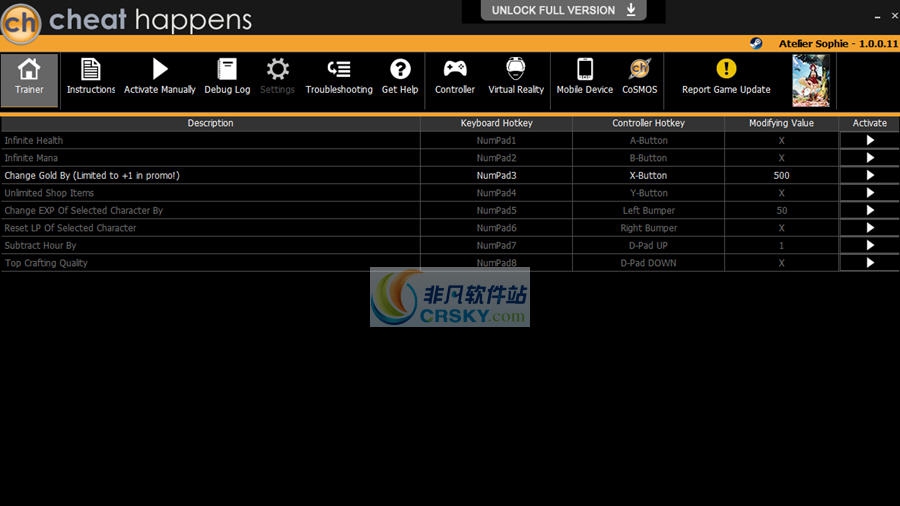900x506 pixels.
Task: Activate the Unlimited Shop Items cheat
Action: 870,193
